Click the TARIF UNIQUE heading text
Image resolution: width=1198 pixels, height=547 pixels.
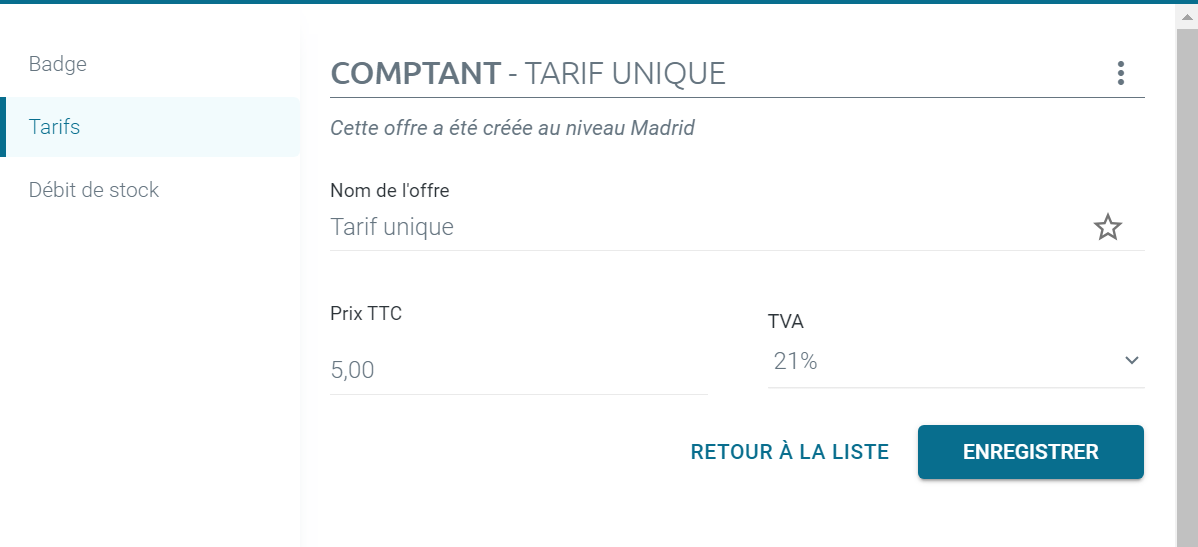tap(625, 73)
